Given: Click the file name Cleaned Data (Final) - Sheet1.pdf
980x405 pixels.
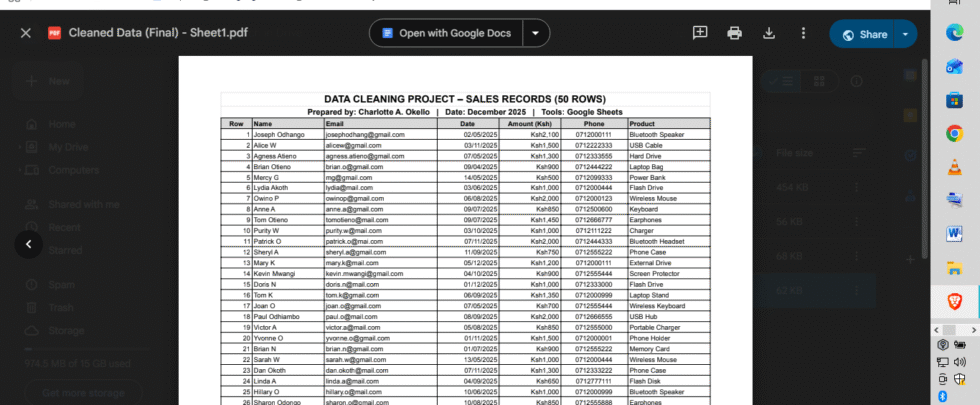Looking at the screenshot, I should point(158,33).
